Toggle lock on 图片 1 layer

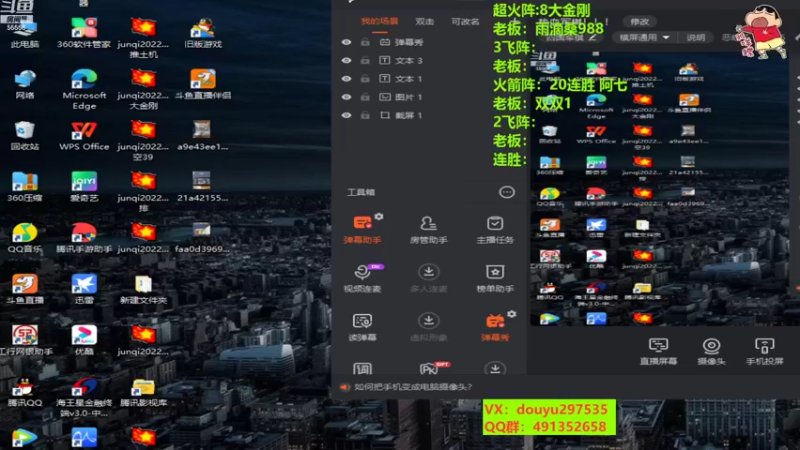365,97
